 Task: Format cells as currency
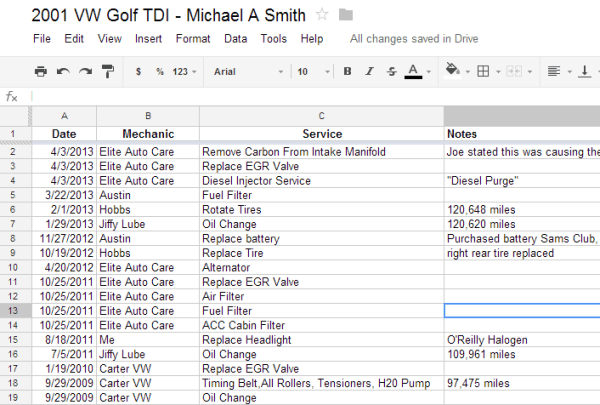pyautogui.click(x=138, y=72)
